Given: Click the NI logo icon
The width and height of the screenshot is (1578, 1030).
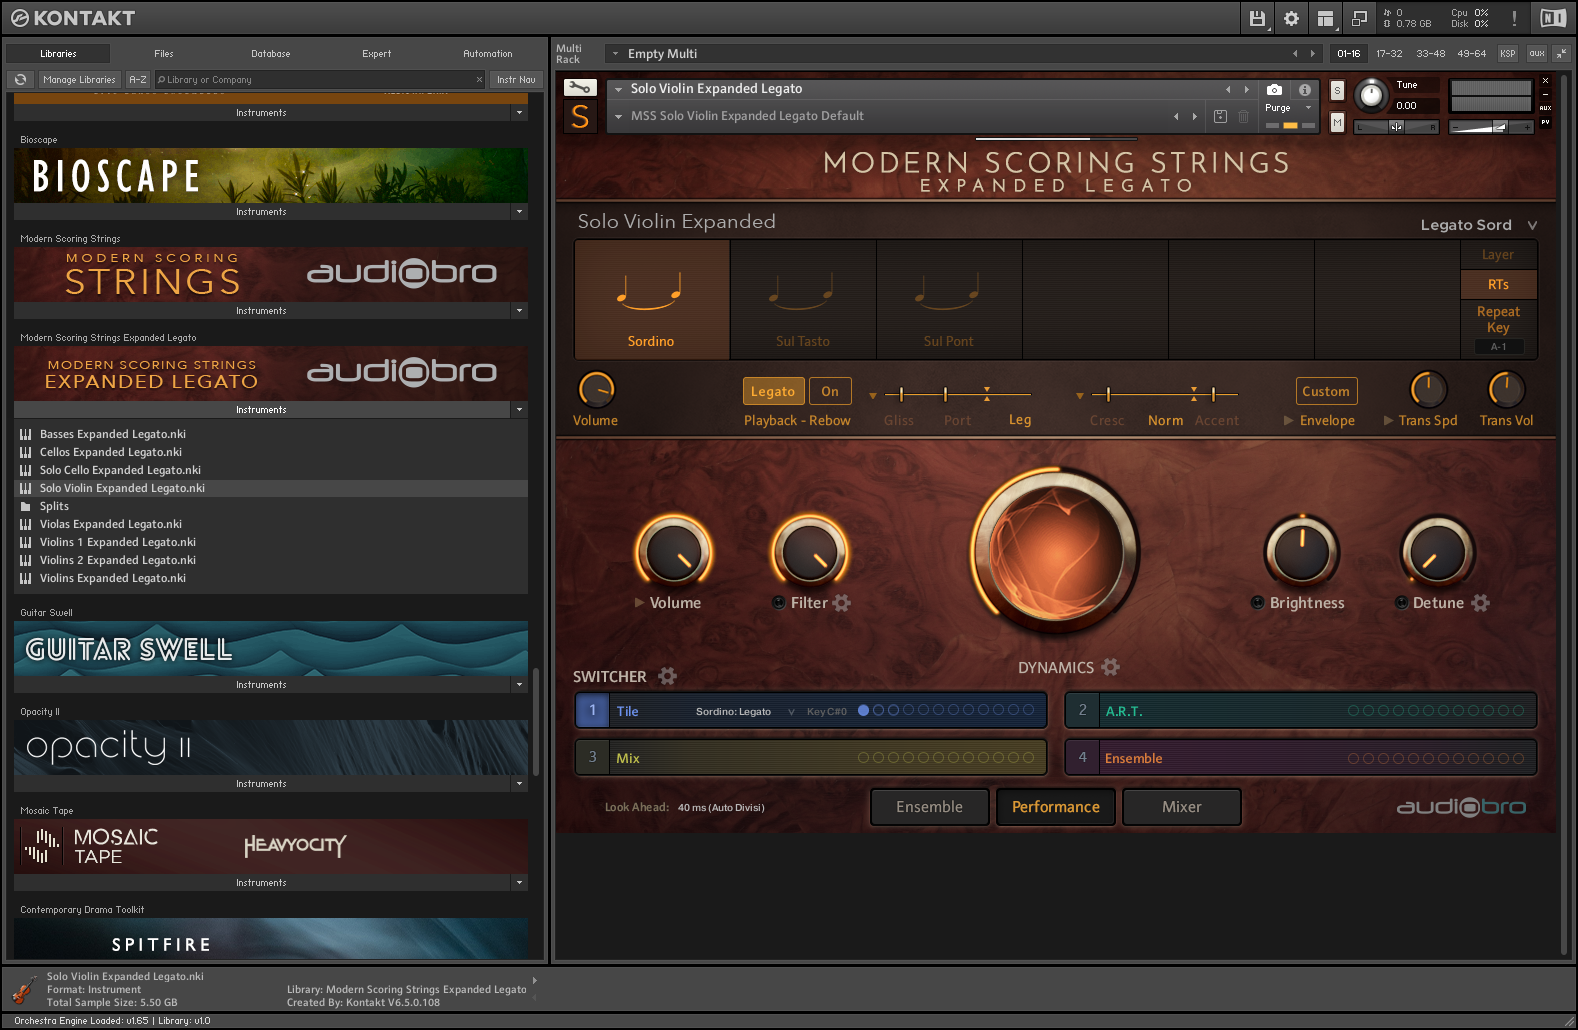Looking at the screenshot, I should [x=1553, y=18].
